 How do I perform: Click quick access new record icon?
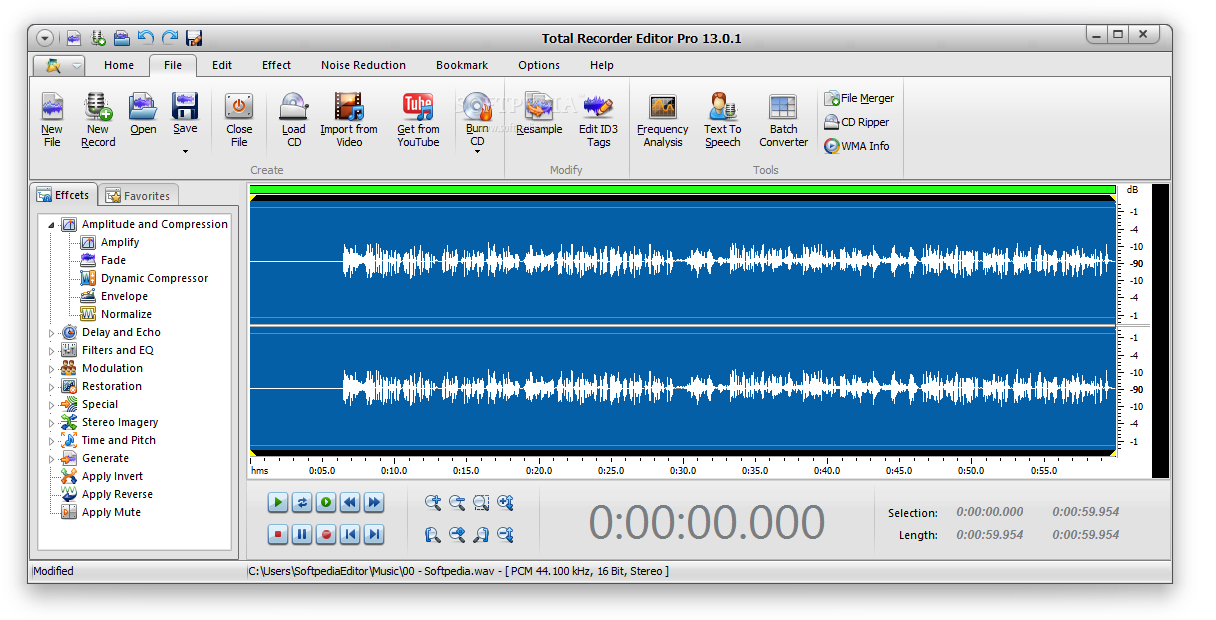tap(98, 38)
